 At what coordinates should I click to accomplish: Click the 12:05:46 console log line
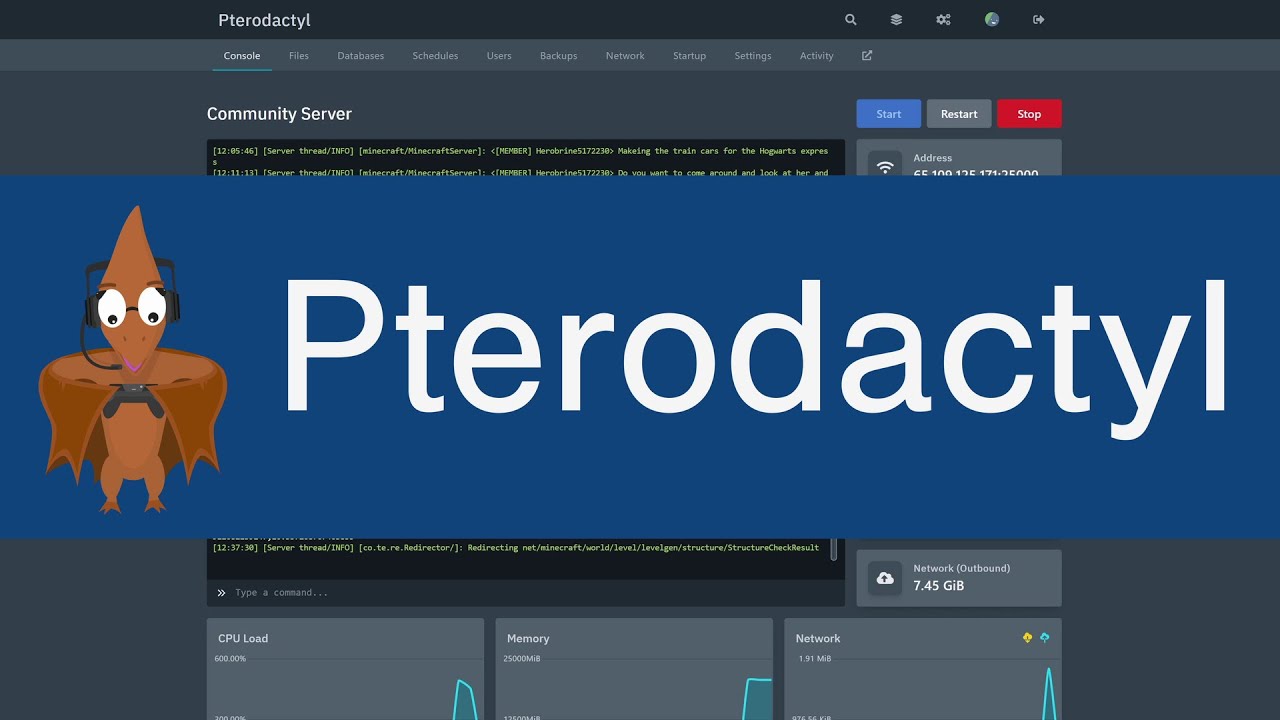[x=520, y=155]
